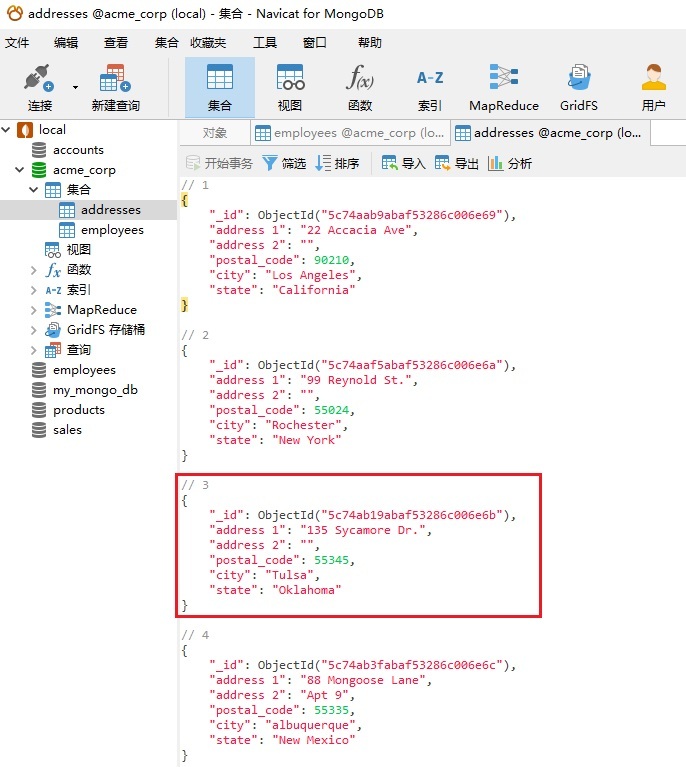Open the 编辑 menu
The height and width of the screenshot is (767, 686).
coord(66,43)
